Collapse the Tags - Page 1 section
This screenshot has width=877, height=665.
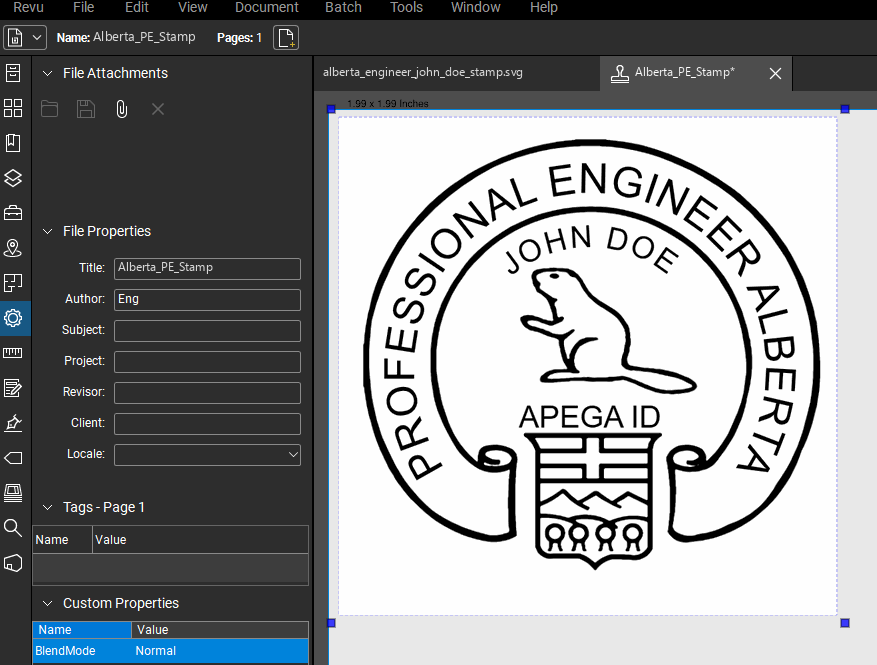(x=48, y=507)
